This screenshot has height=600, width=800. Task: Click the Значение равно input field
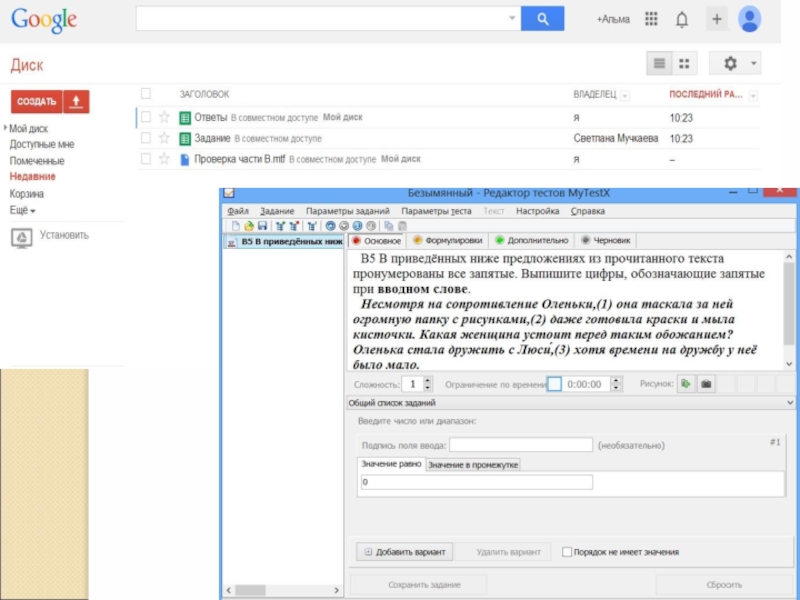point(476,482)
